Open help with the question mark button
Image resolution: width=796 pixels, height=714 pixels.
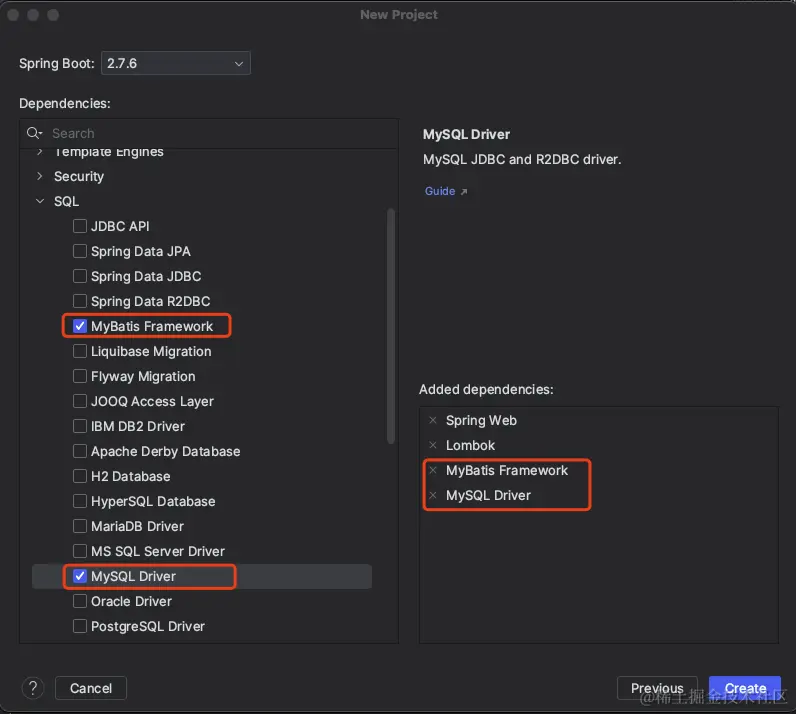[x=33, y=688]
